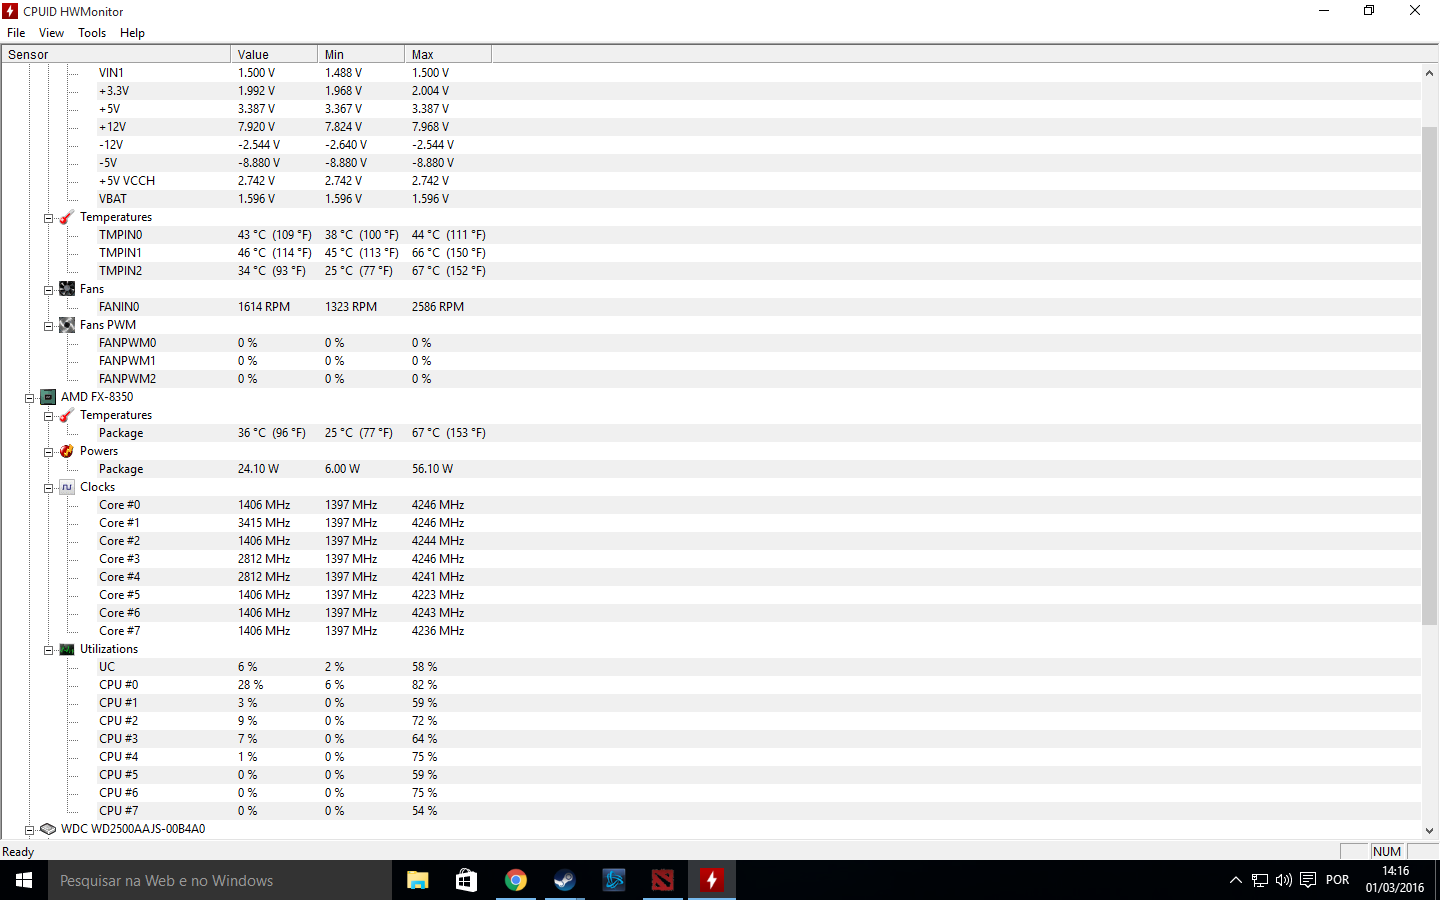Click the Min column header
Viewport: 1440px width, 900px height.
click(x=361, y=55)
